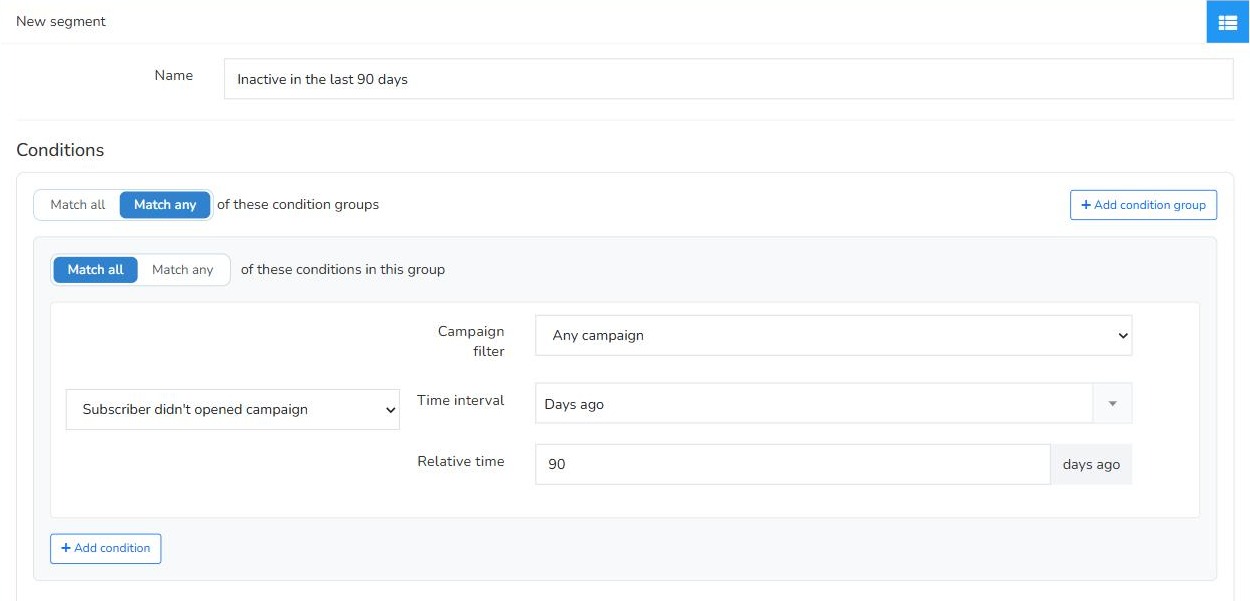Open Subscriber didn't opened campaign dropdown
The width and height of the screenshot is (1250, 601).
click(232, 410)
